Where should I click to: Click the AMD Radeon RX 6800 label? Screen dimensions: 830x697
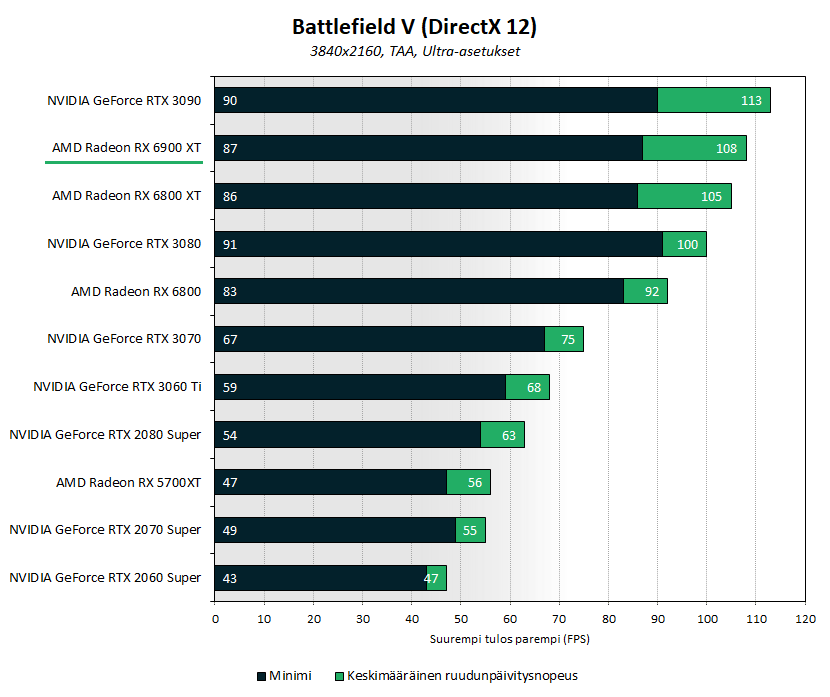136,292
